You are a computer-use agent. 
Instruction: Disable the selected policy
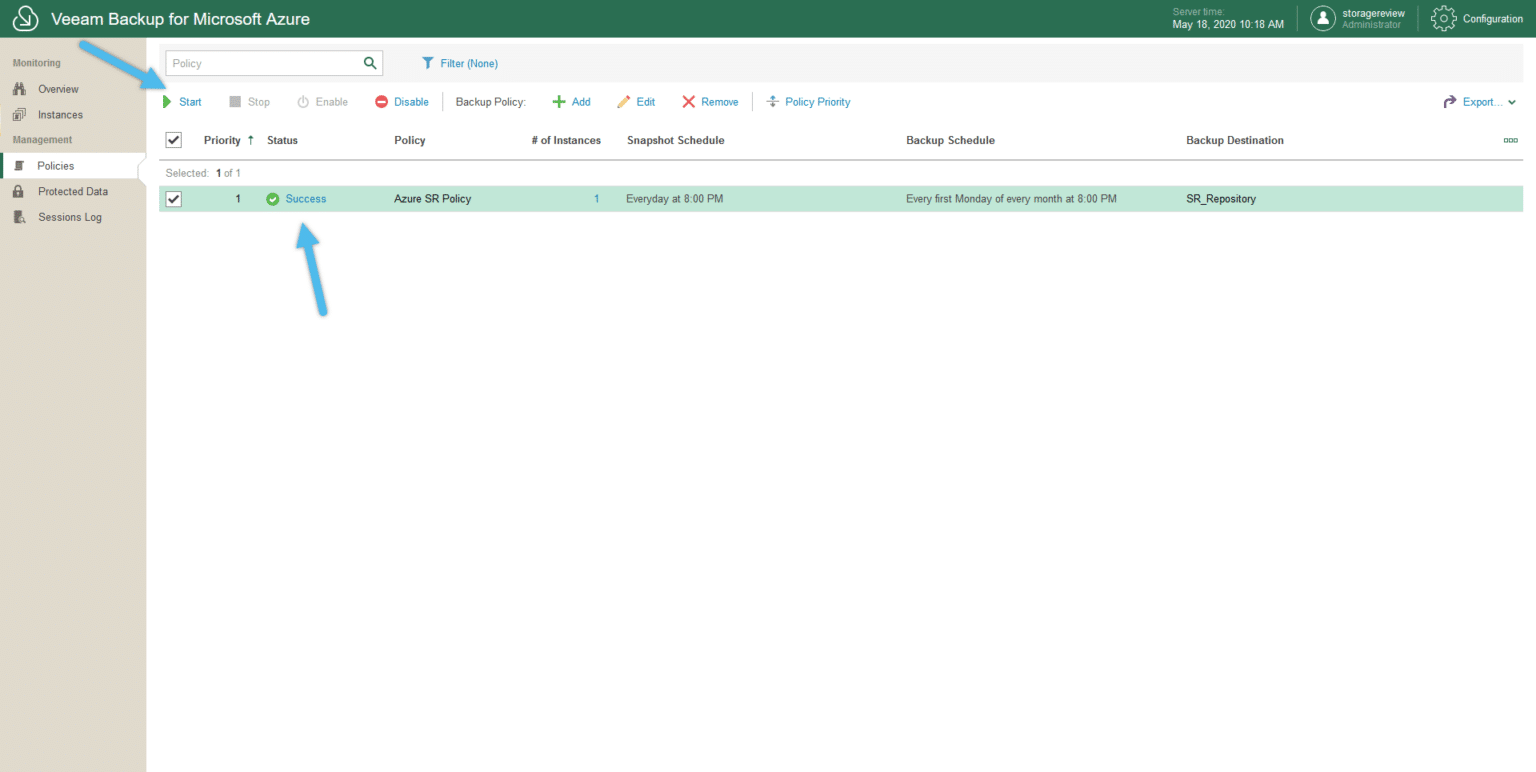coord(402,102)
